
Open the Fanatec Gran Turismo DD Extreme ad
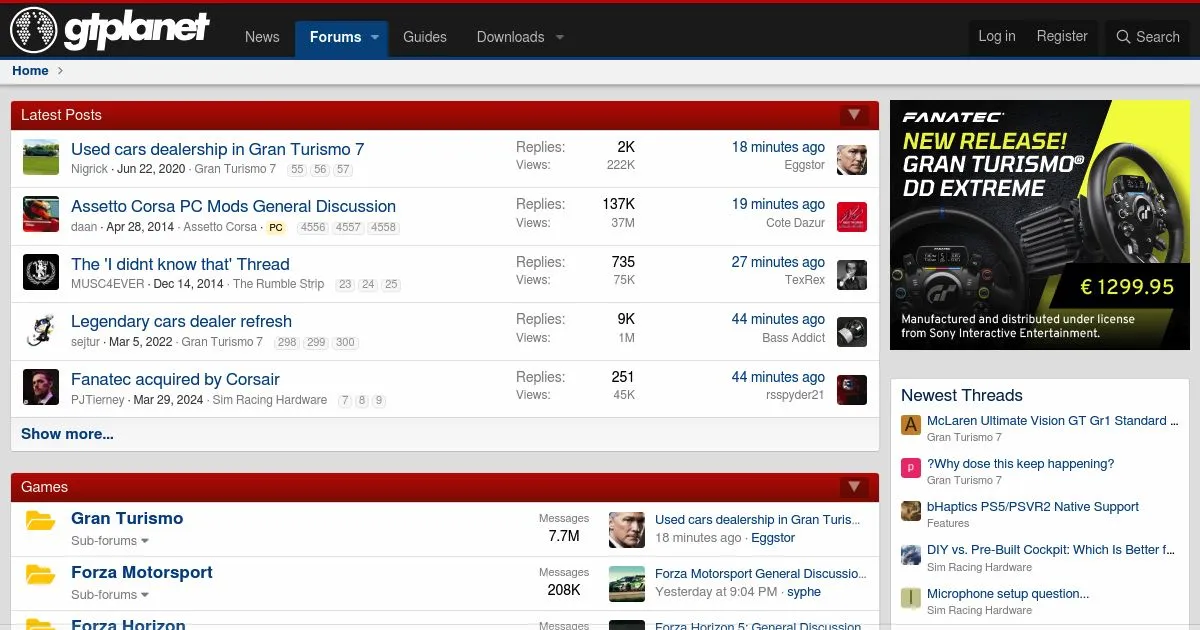tap(1039, 224)
